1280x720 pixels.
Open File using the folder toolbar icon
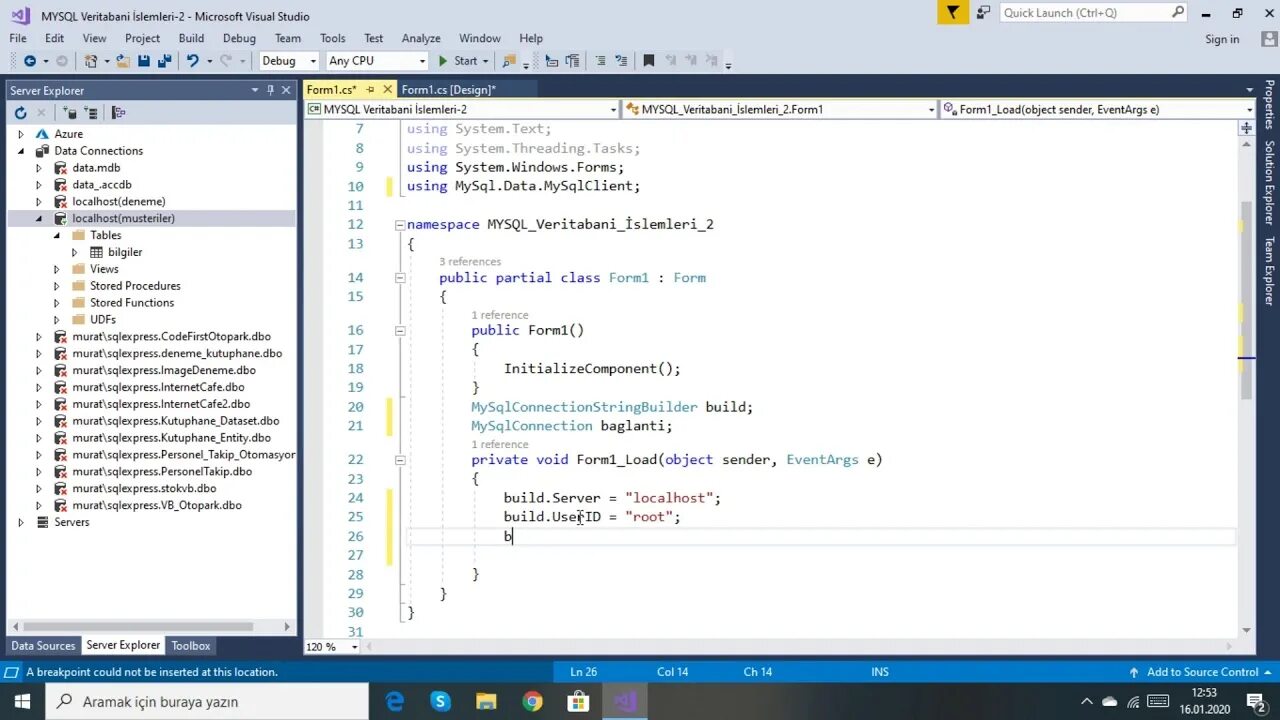[123, 61]
